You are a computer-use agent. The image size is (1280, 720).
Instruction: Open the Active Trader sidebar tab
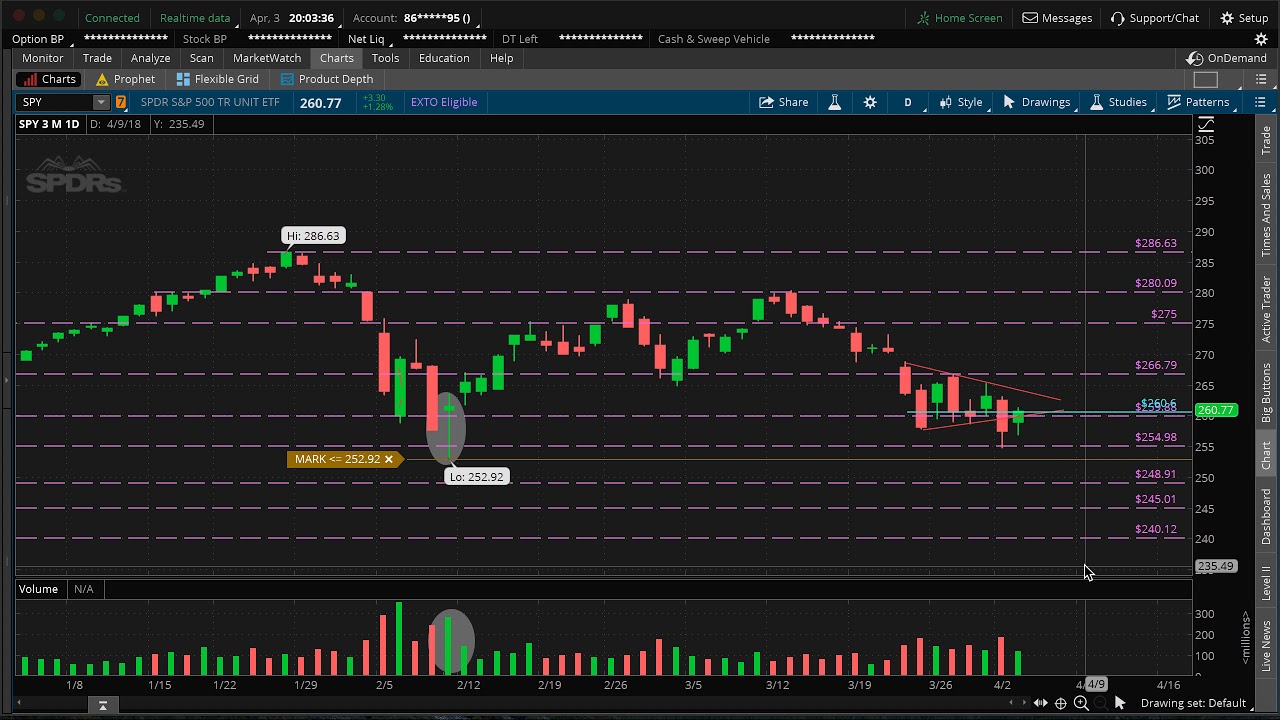(1266, 310)
